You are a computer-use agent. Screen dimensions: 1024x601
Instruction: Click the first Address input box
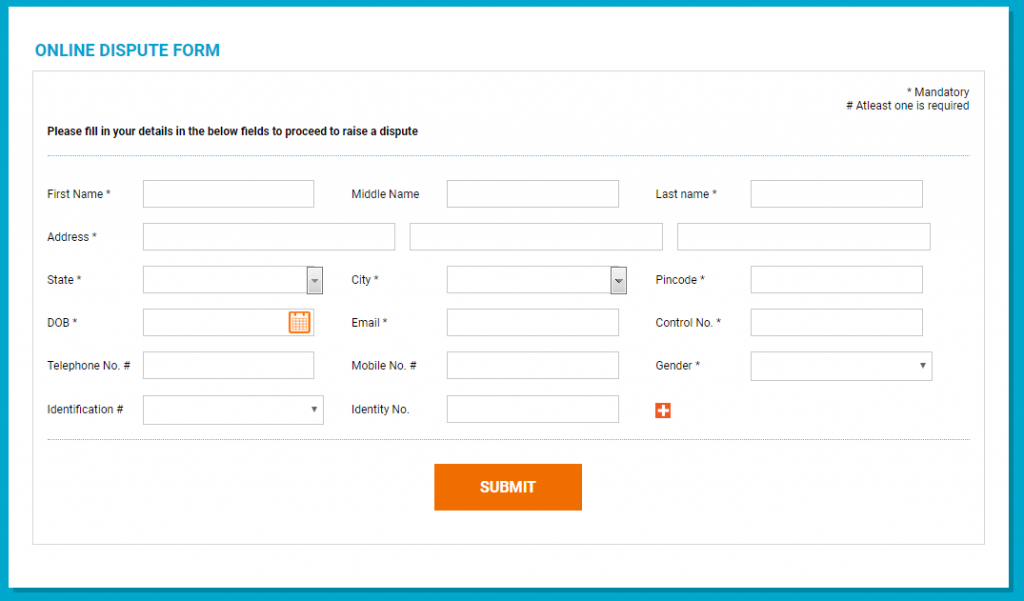pos(268,236)
